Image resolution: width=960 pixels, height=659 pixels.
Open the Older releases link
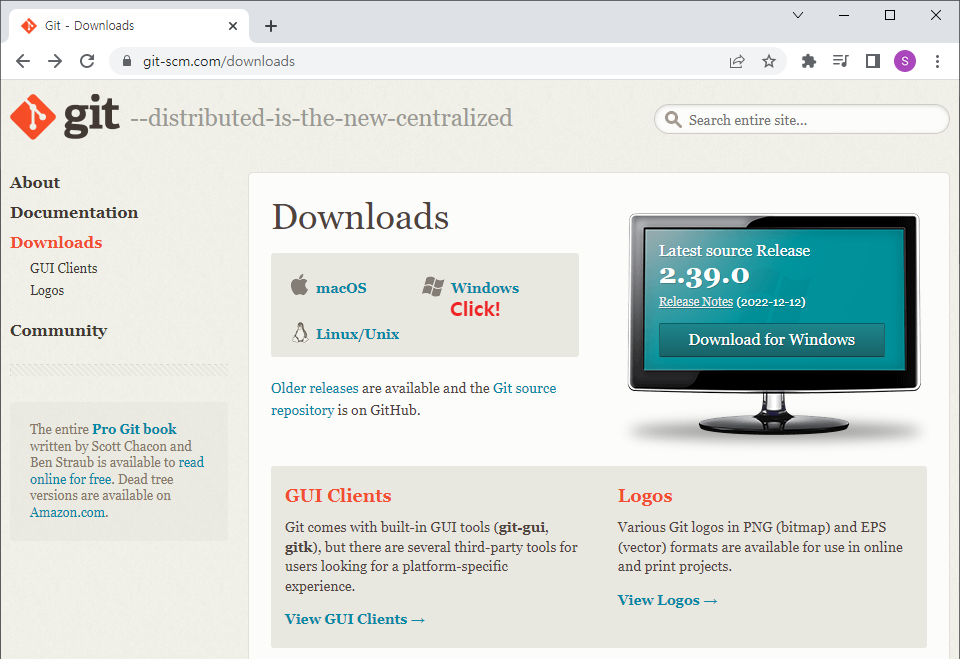click(315, 388)
